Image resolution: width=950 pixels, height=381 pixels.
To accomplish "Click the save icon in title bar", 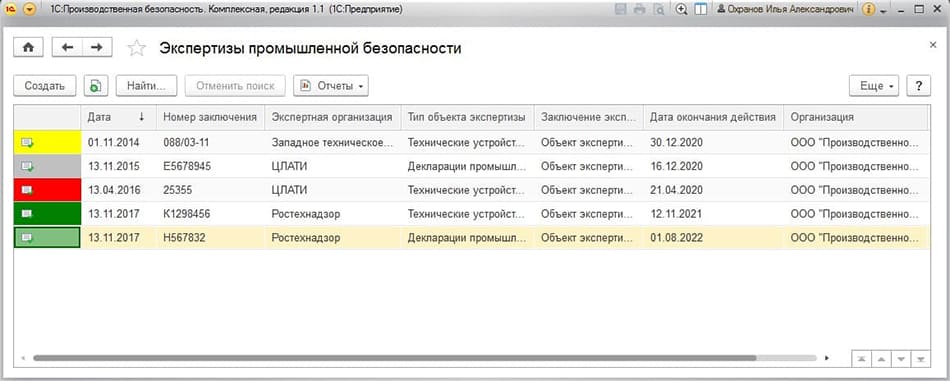I will coord(621,10).
